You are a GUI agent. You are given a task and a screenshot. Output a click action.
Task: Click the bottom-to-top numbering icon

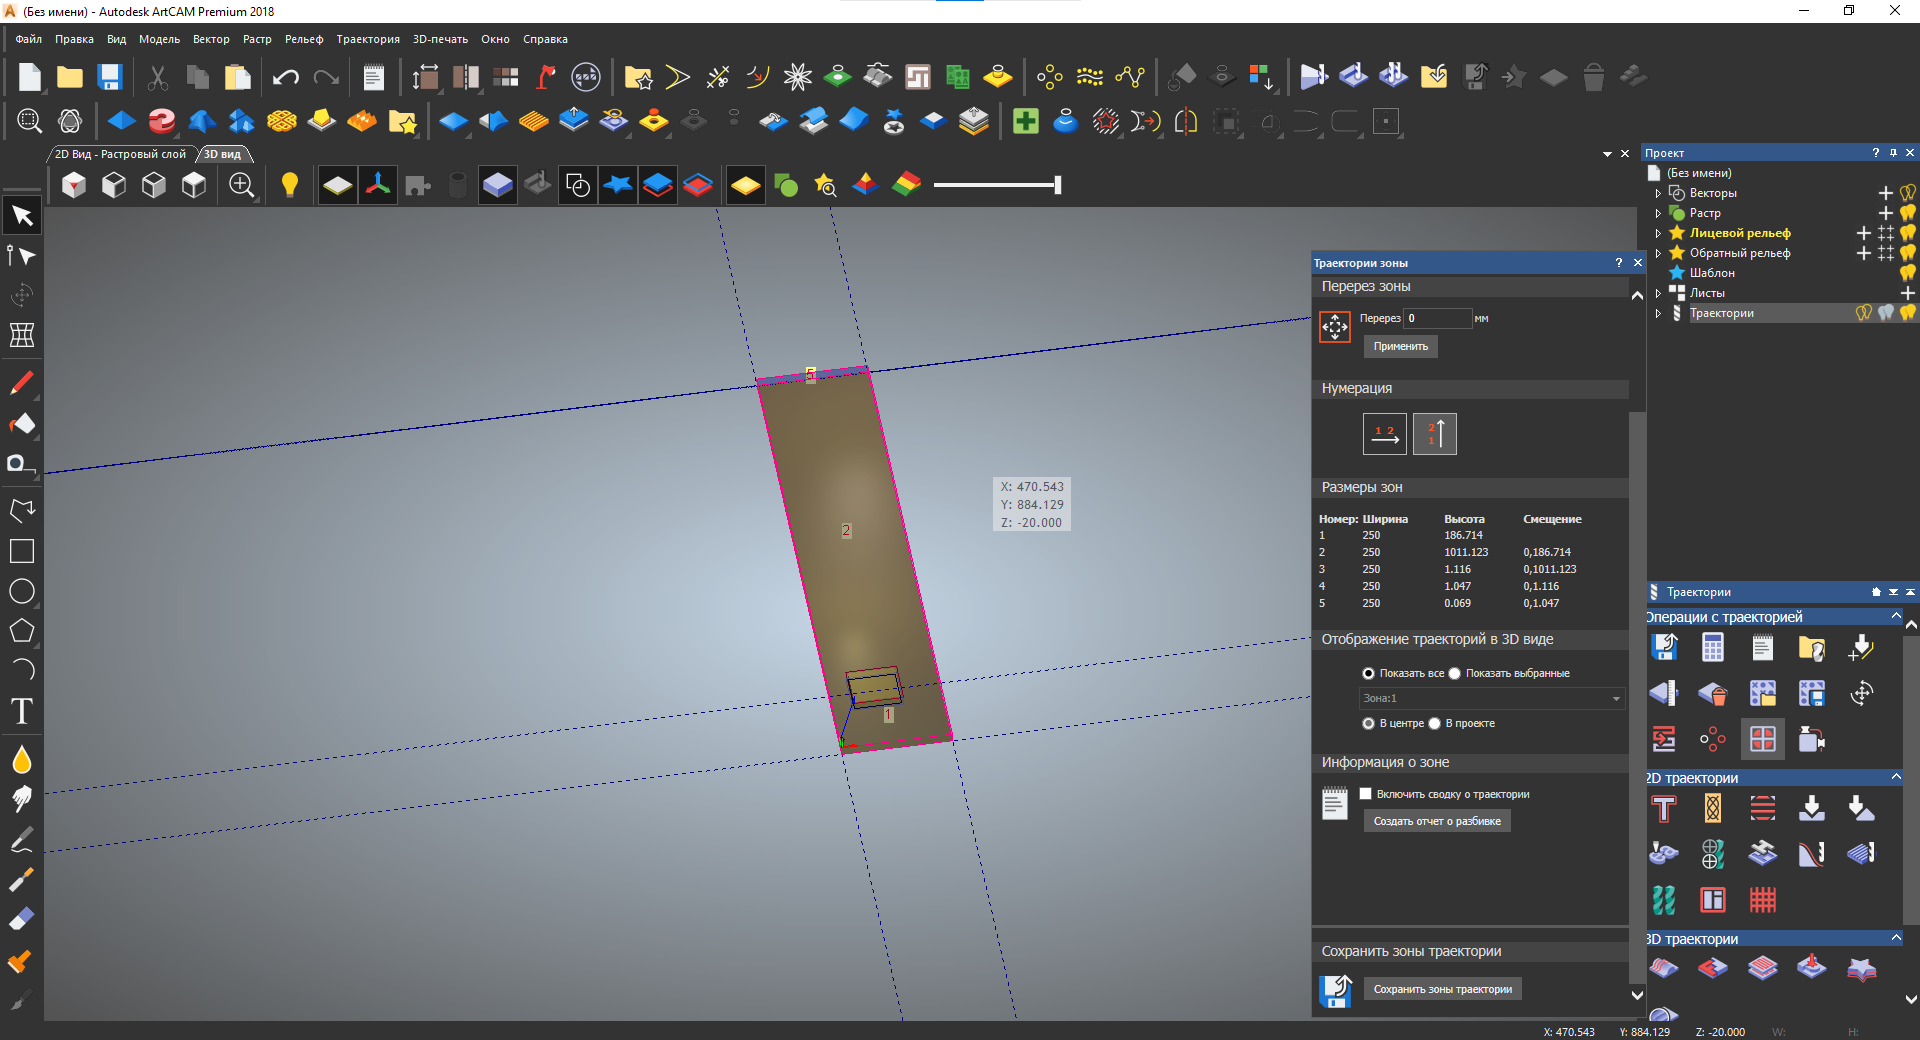point(1435,434)
